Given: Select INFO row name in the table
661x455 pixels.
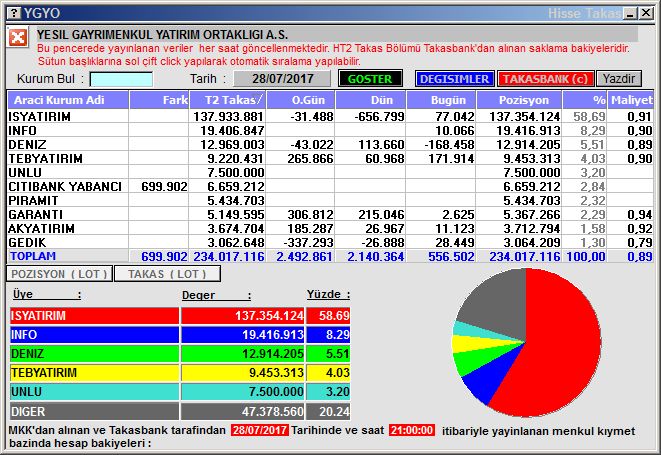Looking at the screenshot, I should [x=22, y=131].
